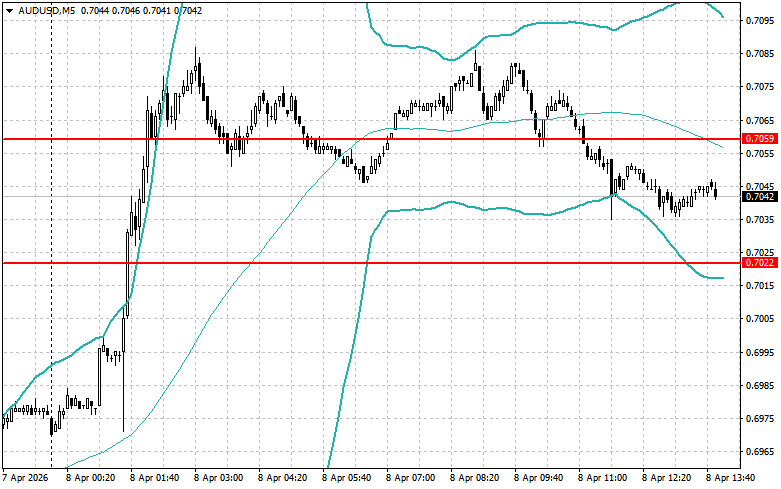
Task: Click the 8 Apr 05:40 time label
Action: click(347, 478)
